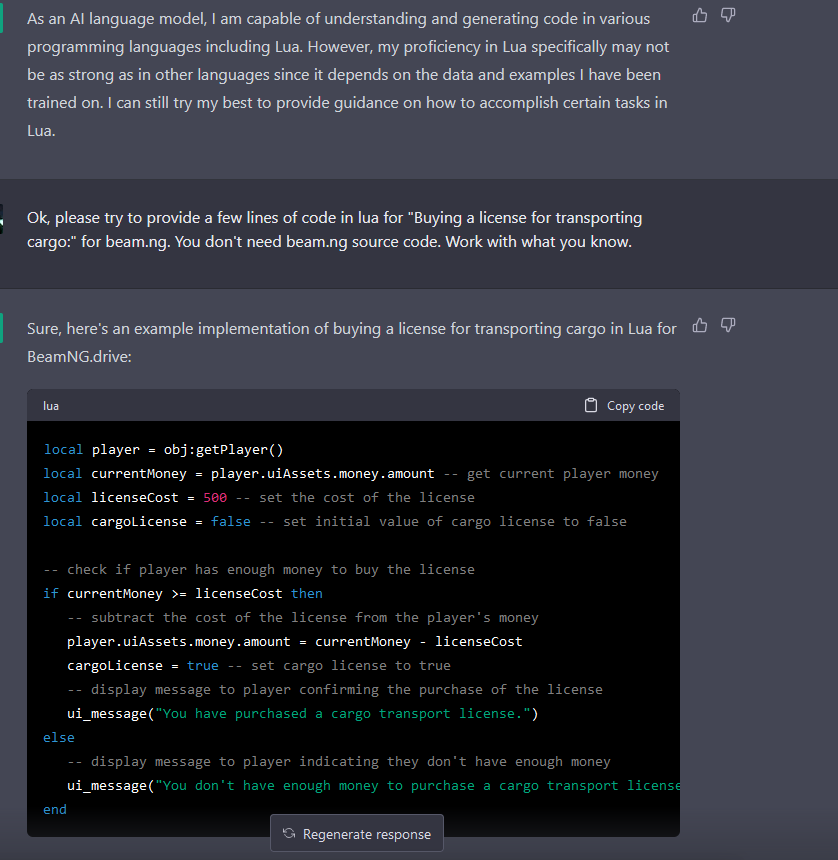Image resolution: width=838 pixels, height=860 pixels.
Task: Dislike the BeamNG.drive Lua code response
Action: click(x=728, y=325)
